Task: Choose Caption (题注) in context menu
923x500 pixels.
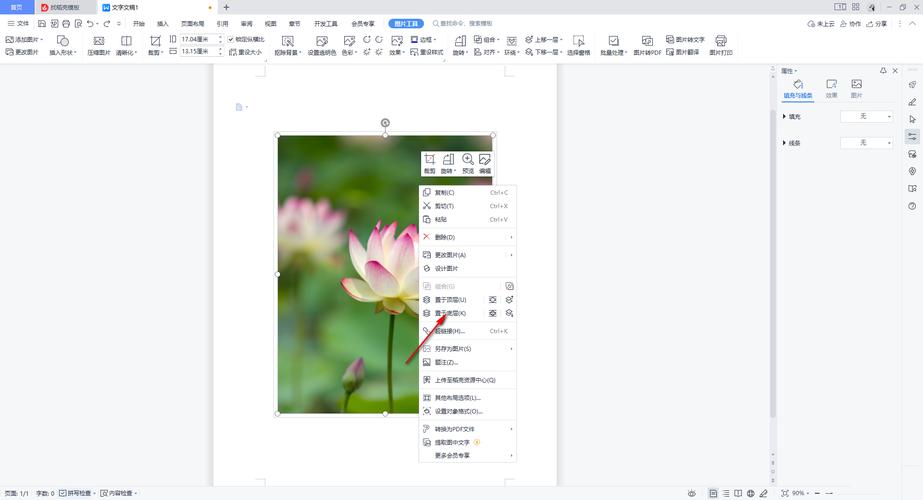Action: click(467, 362)
